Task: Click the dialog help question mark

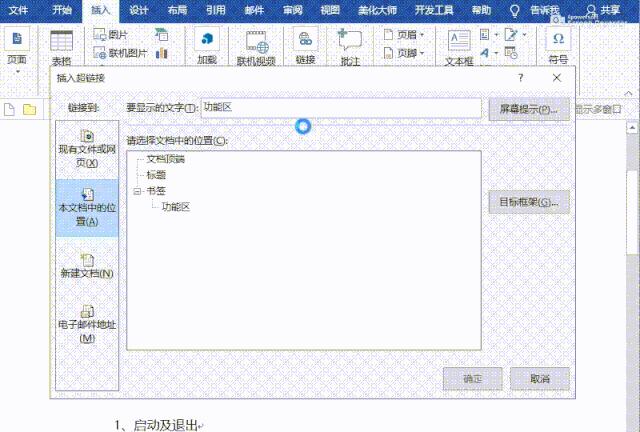Action: [x=520, y=78]
